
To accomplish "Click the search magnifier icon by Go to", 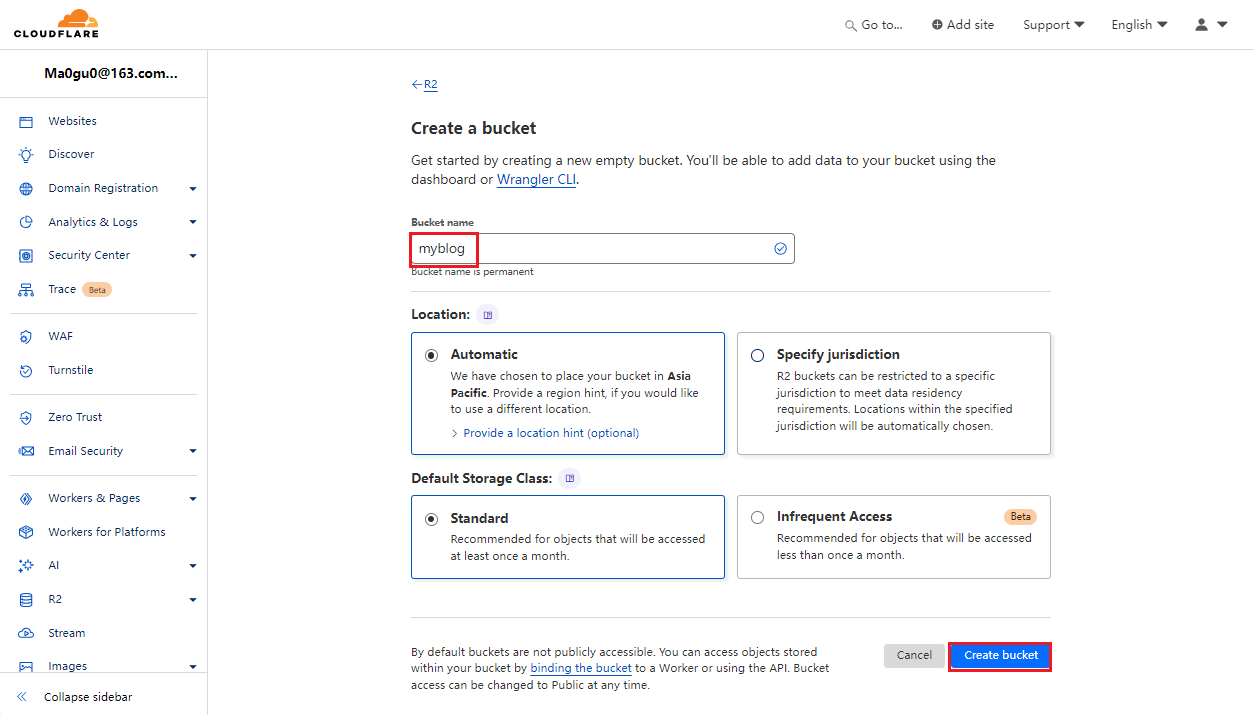I will [x=851, y=26].
